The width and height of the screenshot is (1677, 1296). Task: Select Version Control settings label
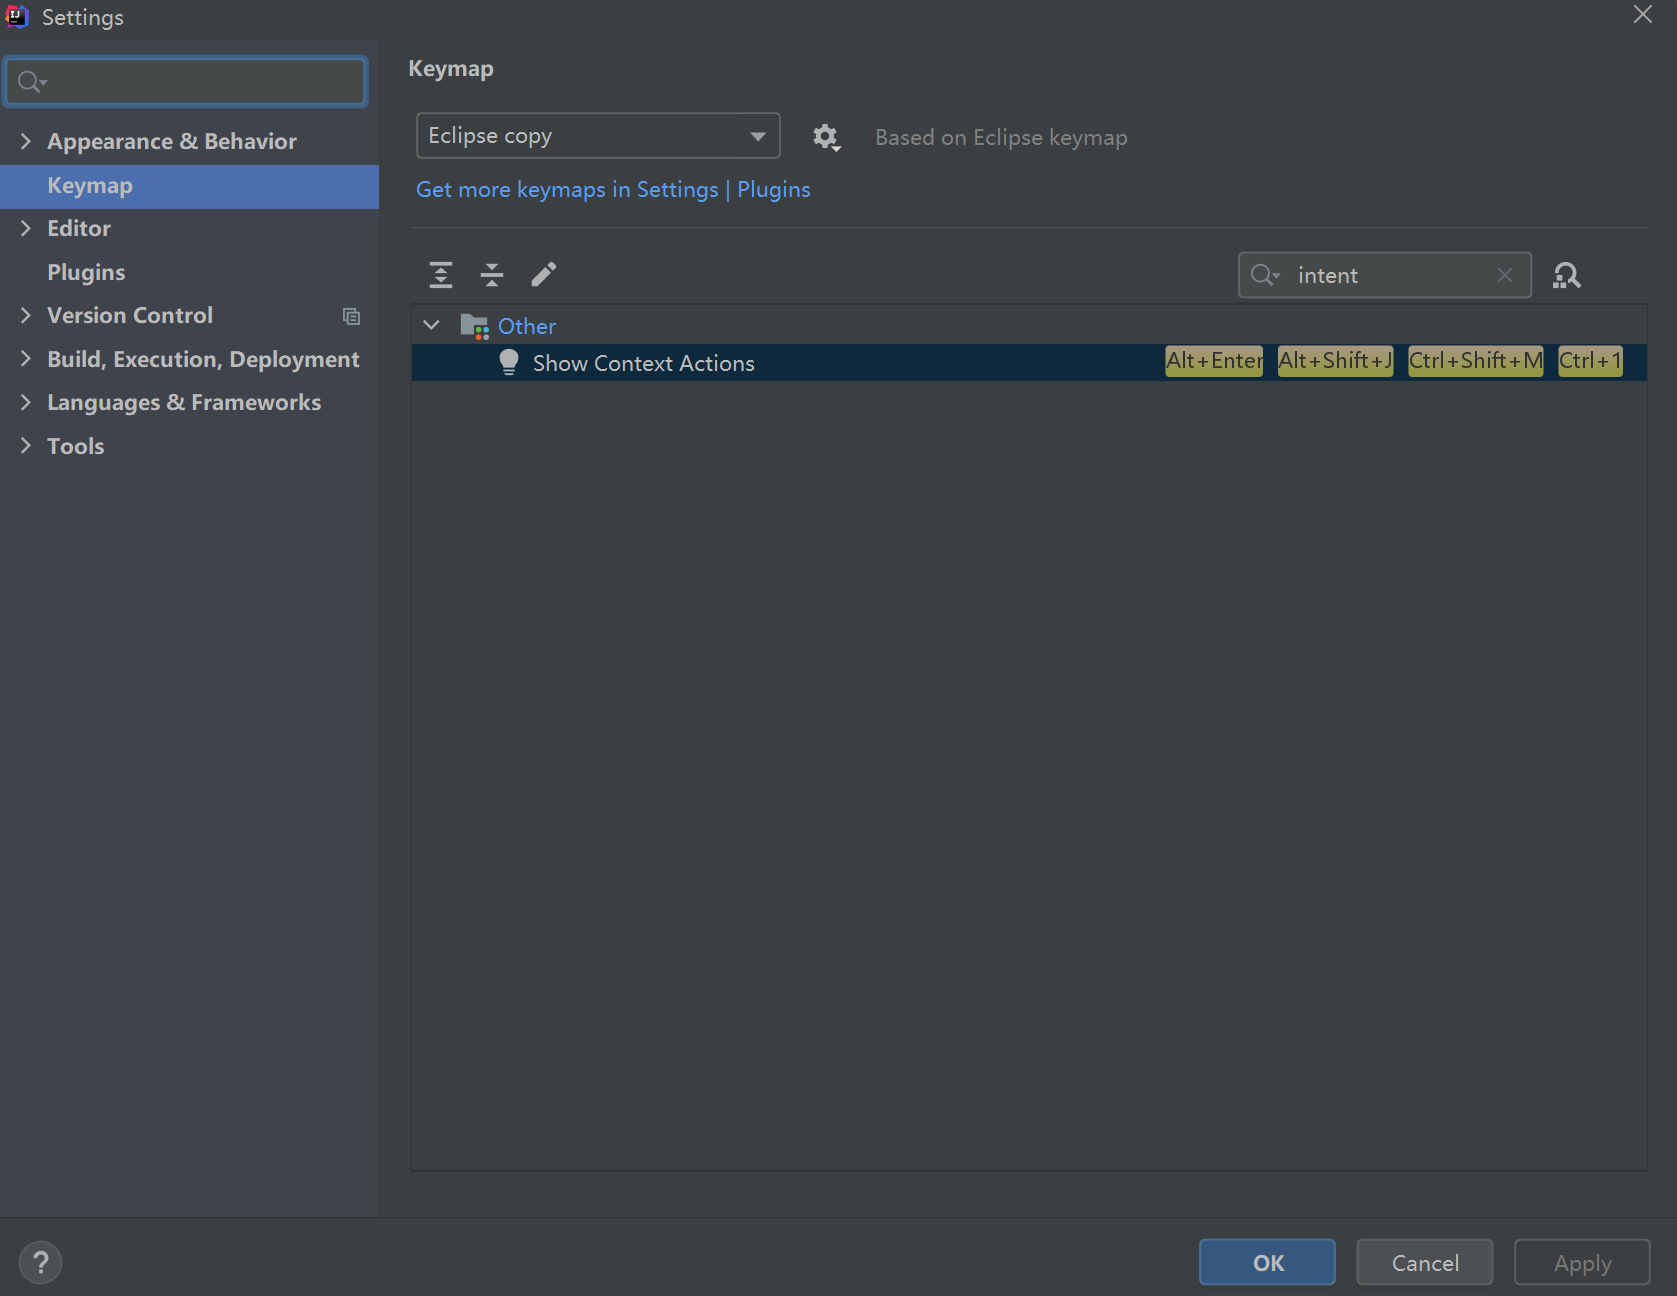pos(130,315)
